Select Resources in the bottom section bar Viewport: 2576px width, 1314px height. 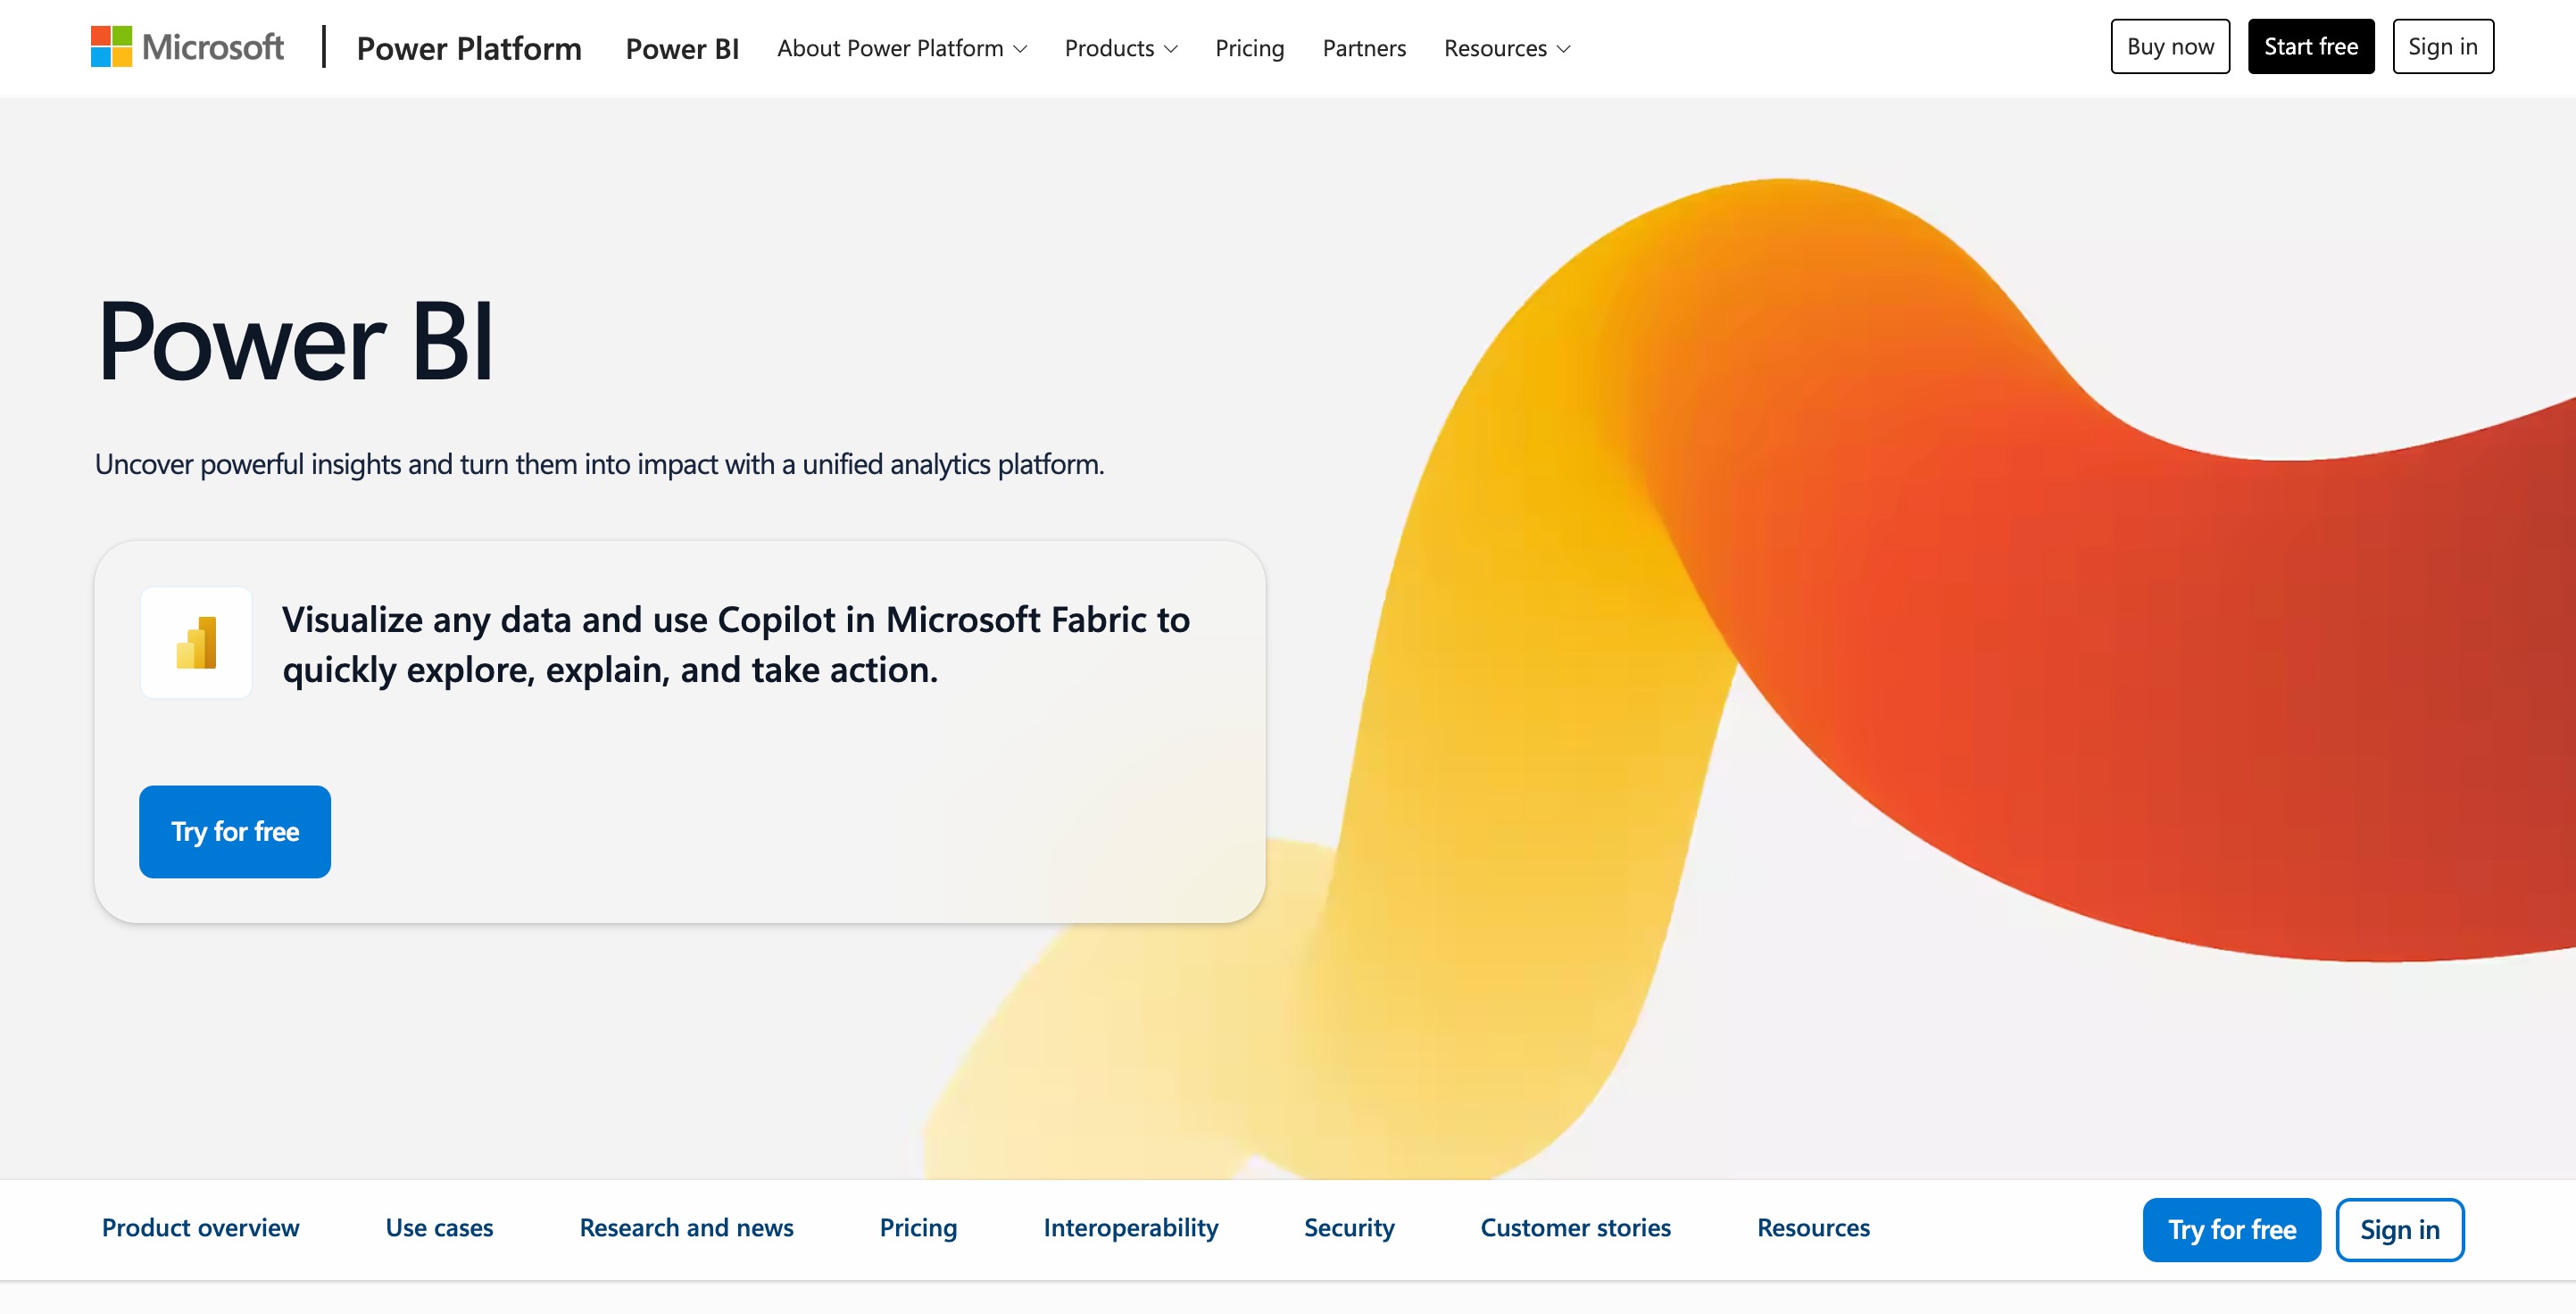pos(1813,1227)
